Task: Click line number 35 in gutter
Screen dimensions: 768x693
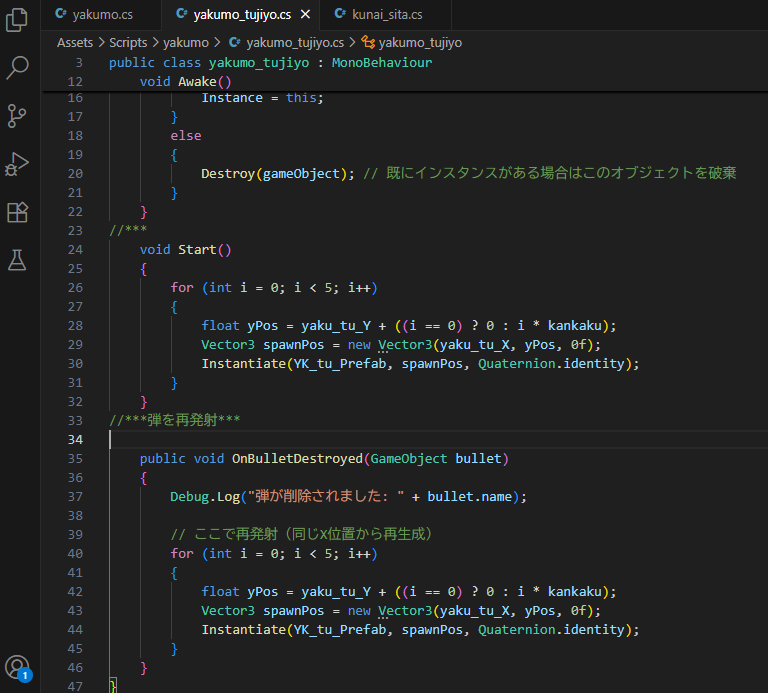Action: click(75, 459)
